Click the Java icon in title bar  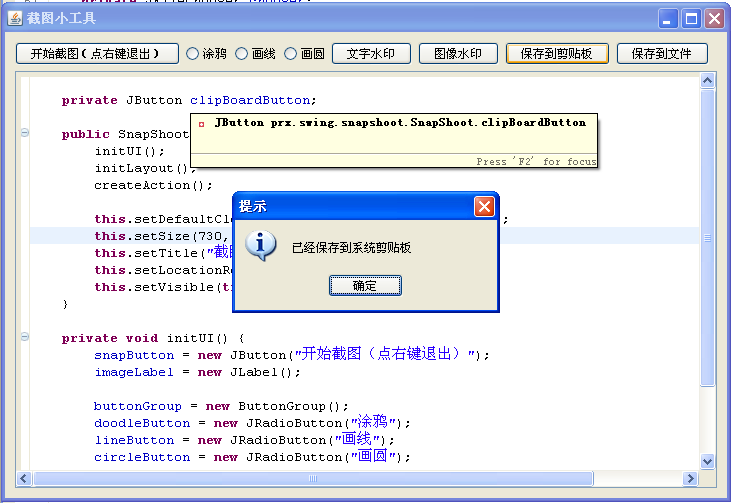pos(15,19)
